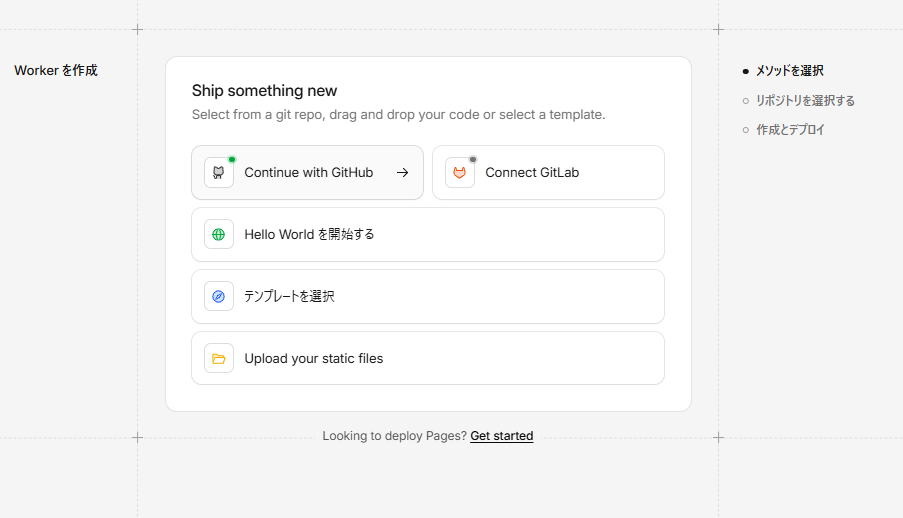Click the yellow folder upload icon
The height and width of the screenshot is (518, 903).
coord(218,358)
